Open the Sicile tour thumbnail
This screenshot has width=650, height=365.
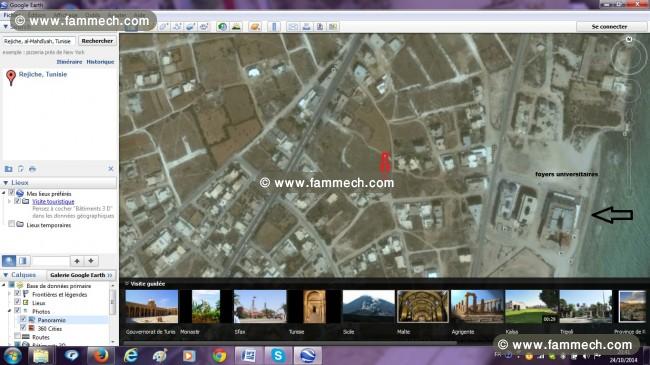tap(369, 307)
